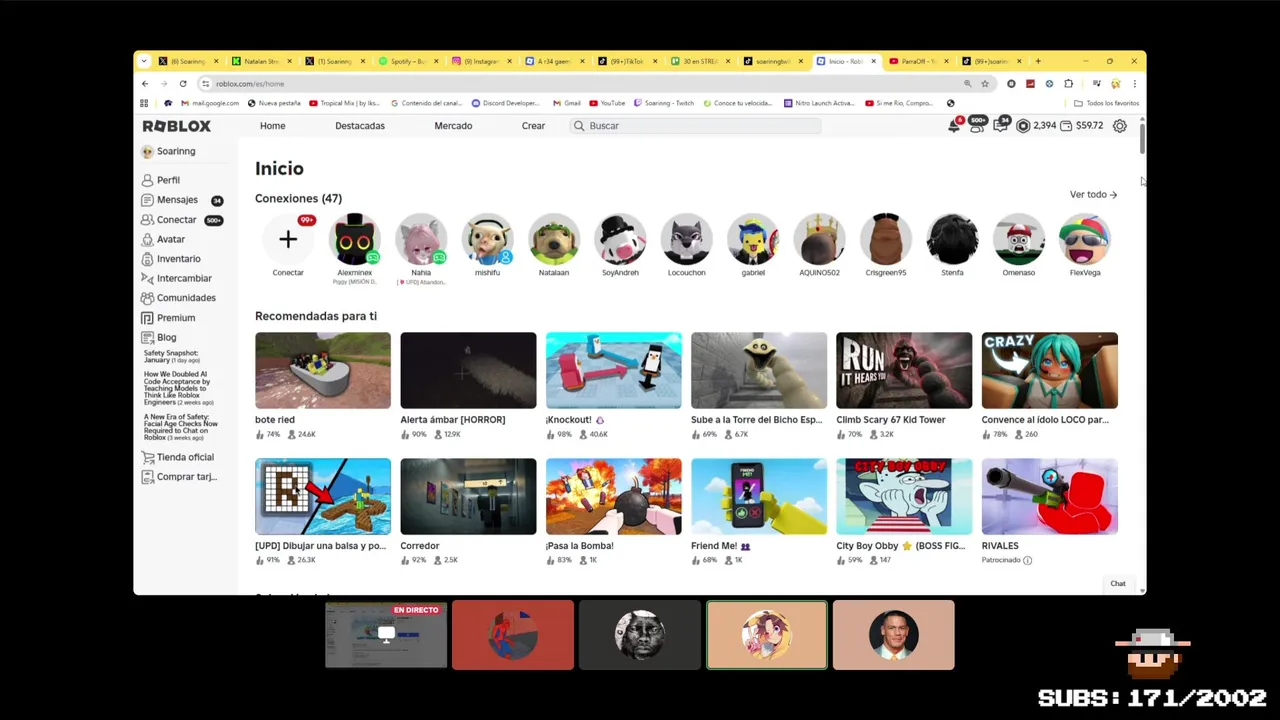Open Climb Scary 67 Kid Tower game

point(904,370)
